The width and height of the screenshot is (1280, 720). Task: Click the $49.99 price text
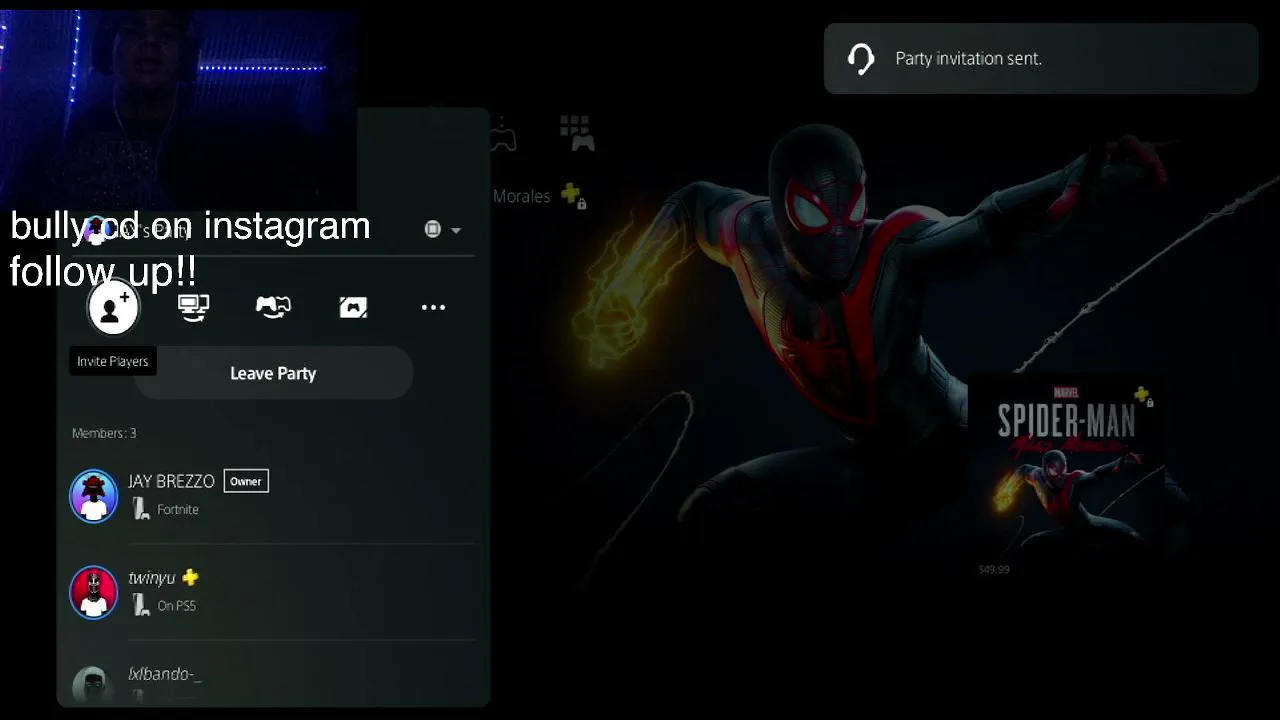tap(994, 569)
